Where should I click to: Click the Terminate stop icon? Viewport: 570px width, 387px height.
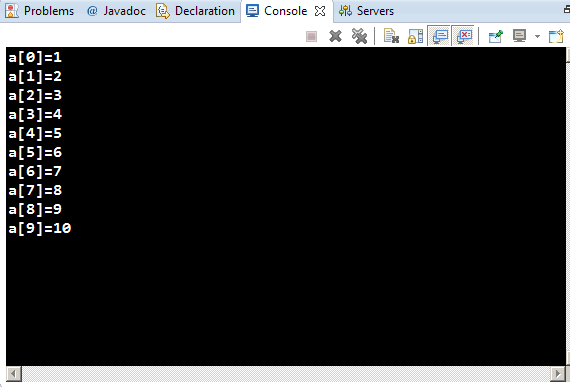[x=311, y=36]
